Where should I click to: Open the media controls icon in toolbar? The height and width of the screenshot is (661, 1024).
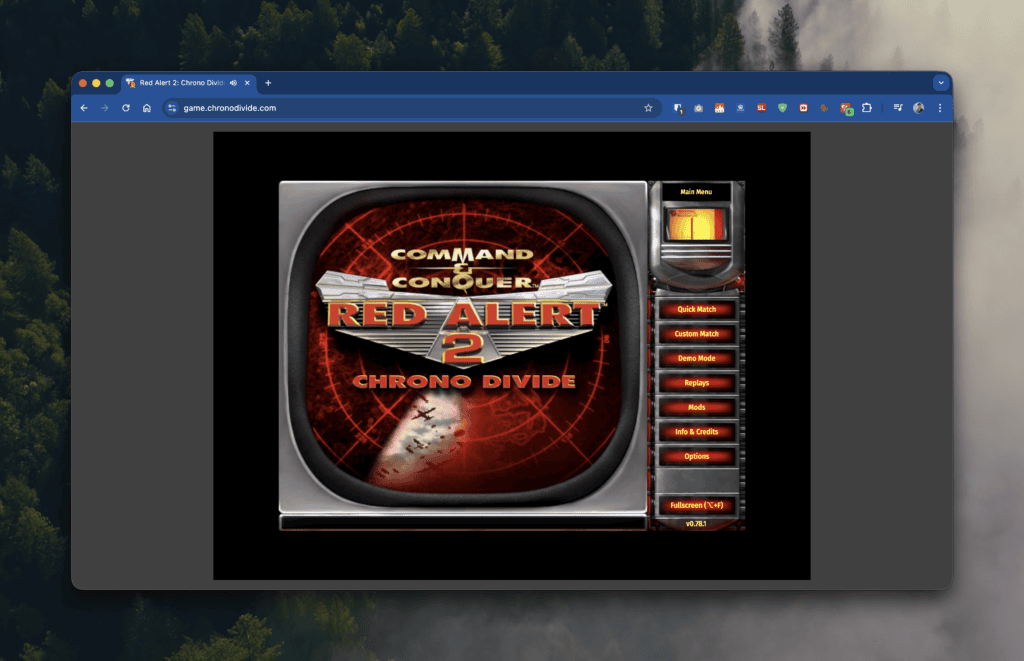(897, 107)
